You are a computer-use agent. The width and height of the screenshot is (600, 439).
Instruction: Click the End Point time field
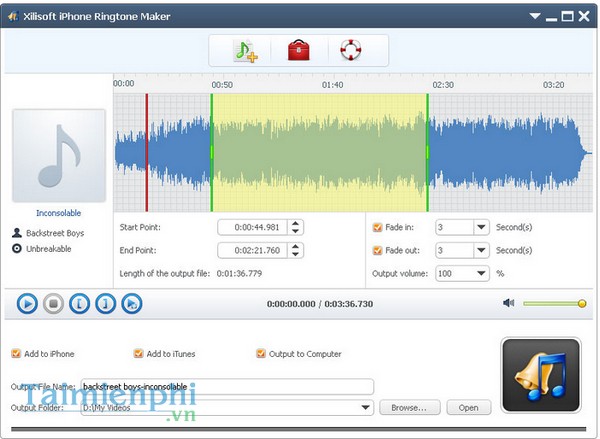(253, 250)
